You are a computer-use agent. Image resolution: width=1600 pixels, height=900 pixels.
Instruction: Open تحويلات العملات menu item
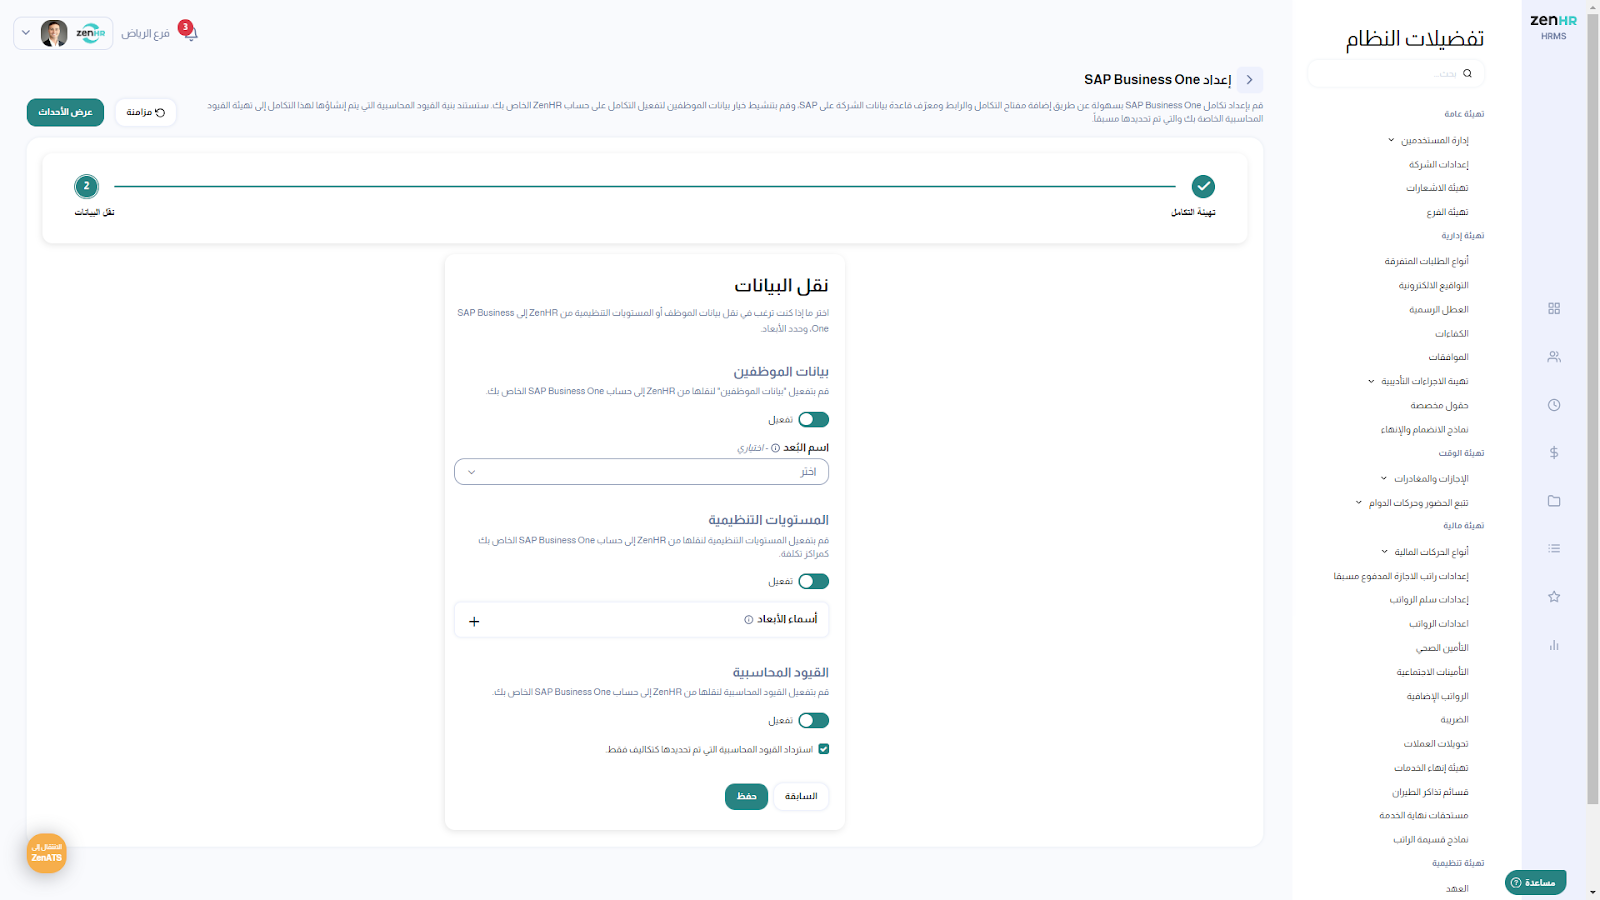pyautogui.click(x=1436, y=744)
